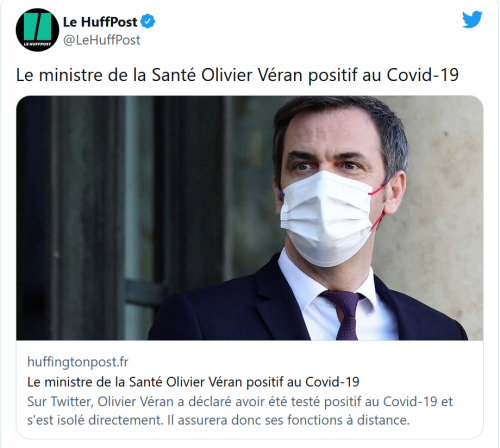Screen dimensions: 500x448
Task: Click the Twitter bird logo icon
Action: pos(472,19)
